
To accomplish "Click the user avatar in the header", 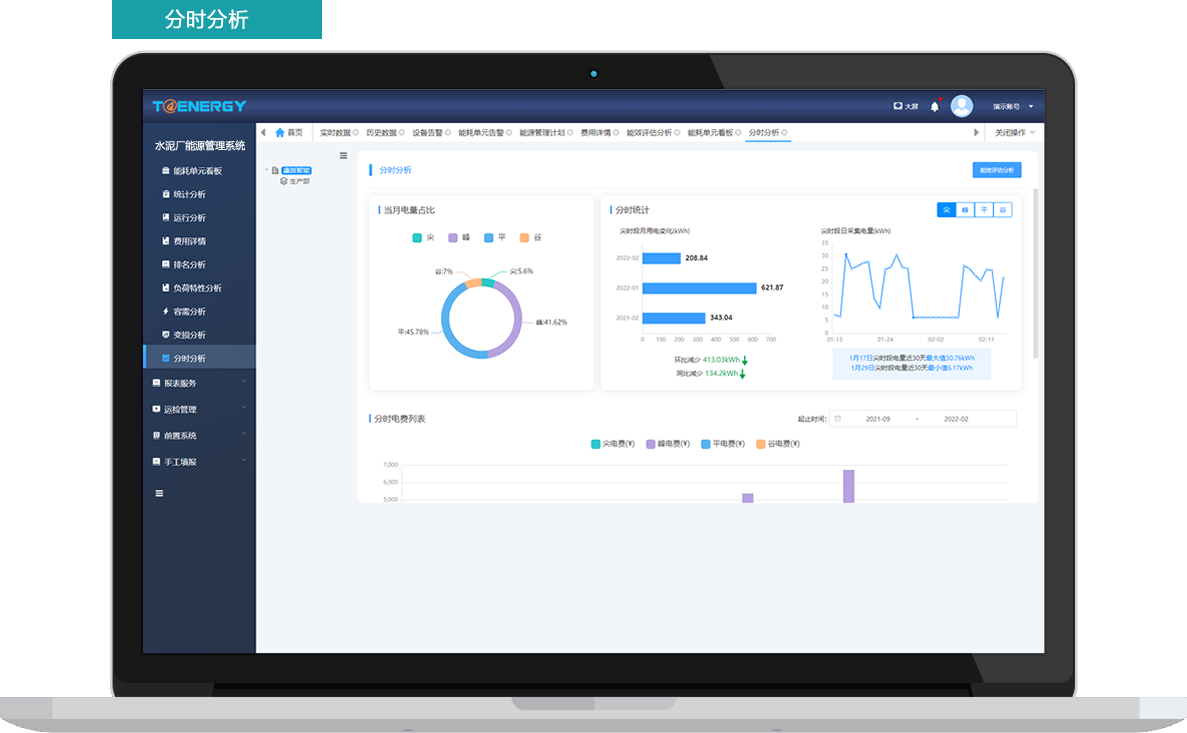I will (x=962, y=106).
